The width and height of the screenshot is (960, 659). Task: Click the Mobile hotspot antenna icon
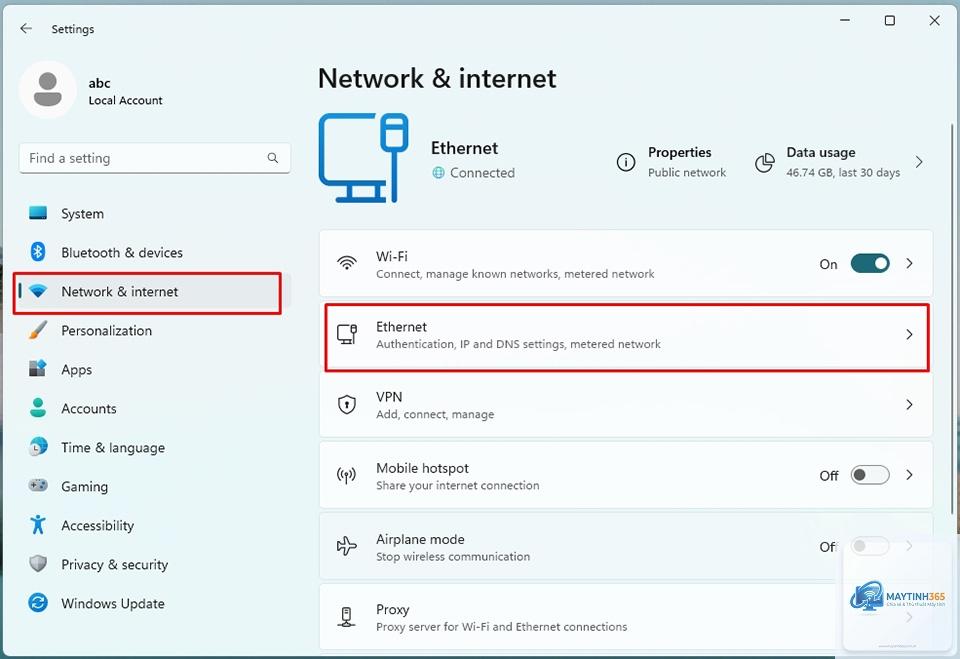(347, 475)
